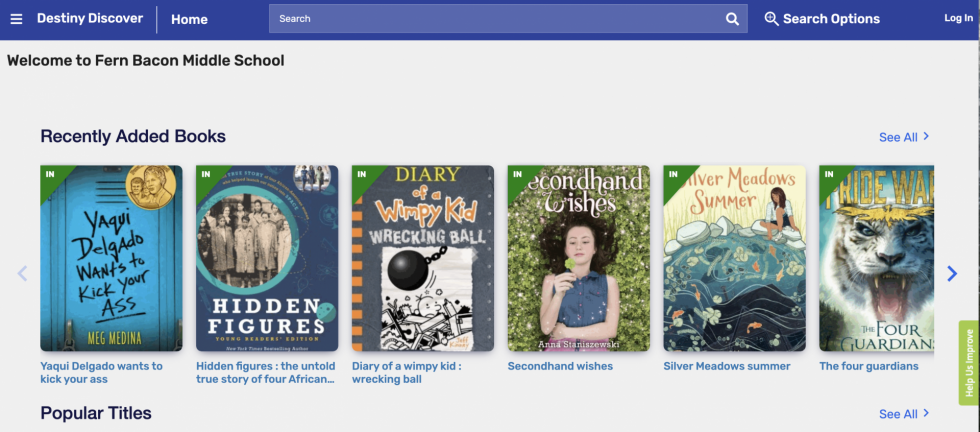The height and width of the screenshot is (432, 980).
Task: Click the 'Recently Added Books' heading
Action: coord(133,136)
